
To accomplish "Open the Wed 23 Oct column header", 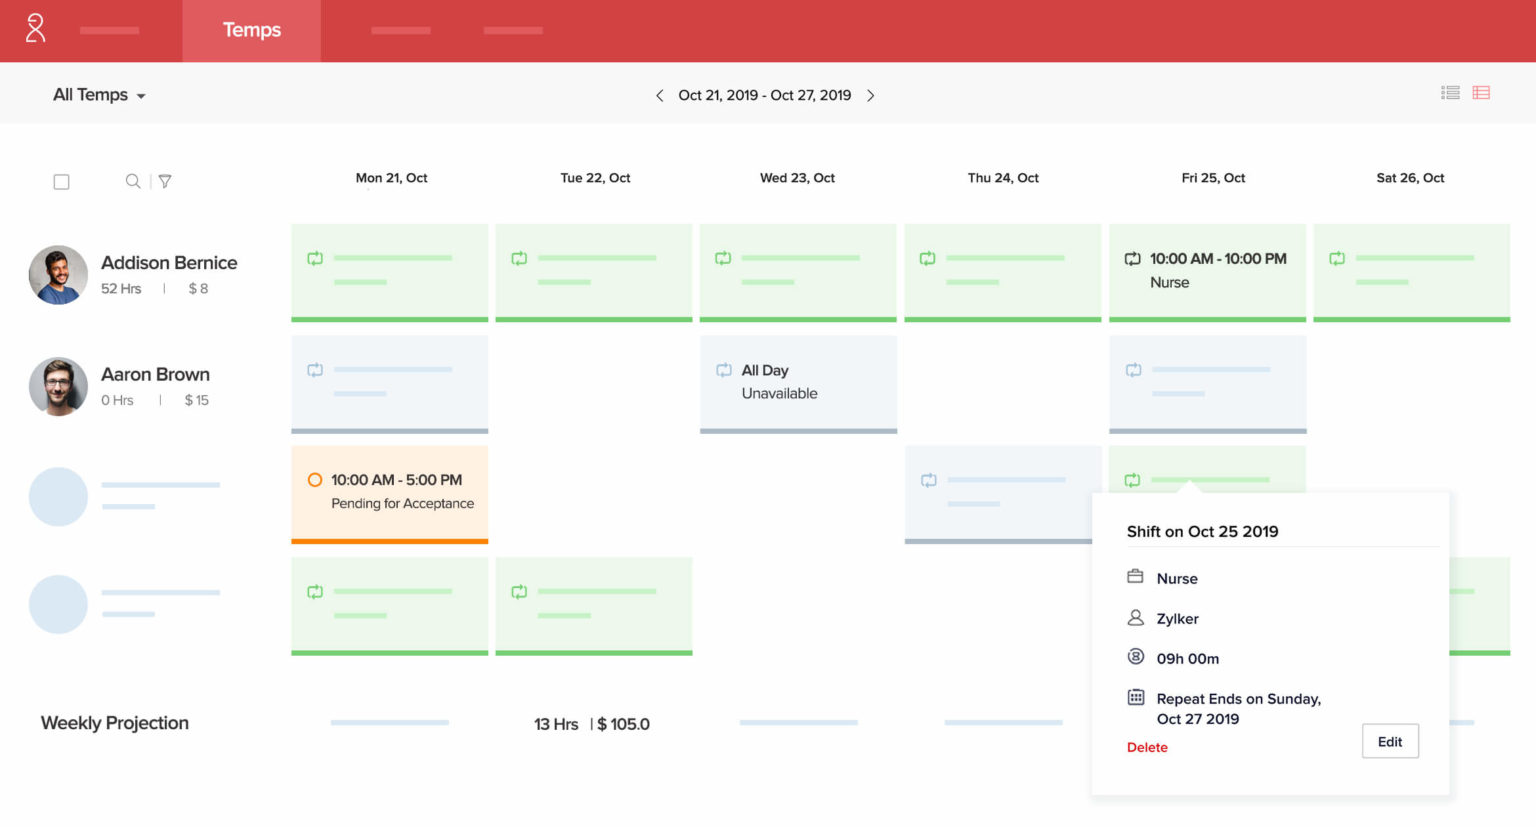I will 797,177.
